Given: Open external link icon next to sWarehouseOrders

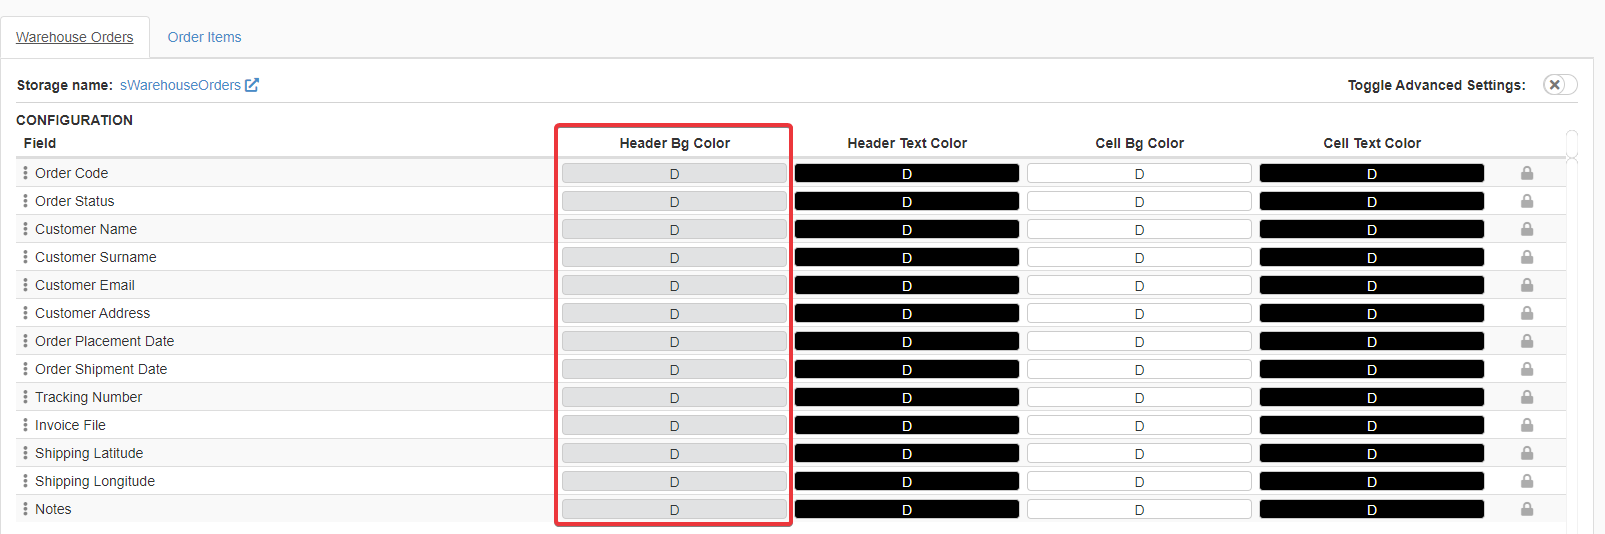Looking at the screenshot, I should pyautogui.click(x=252, y=85).
